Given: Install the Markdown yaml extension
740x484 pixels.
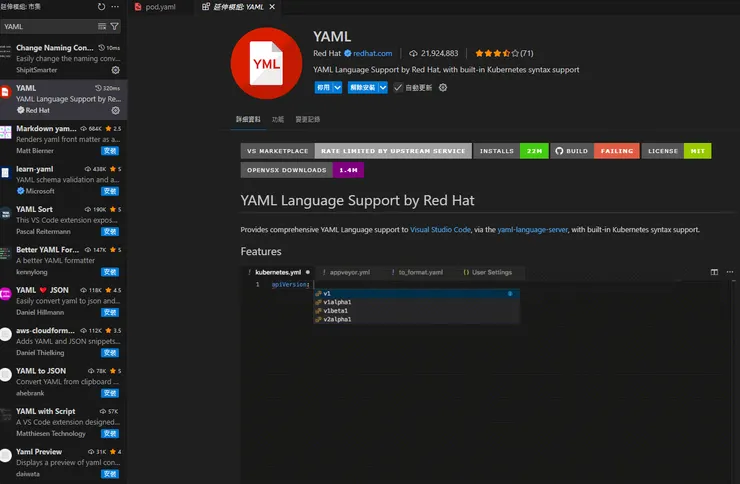Looking at the screenshot, I should (110, 151).
